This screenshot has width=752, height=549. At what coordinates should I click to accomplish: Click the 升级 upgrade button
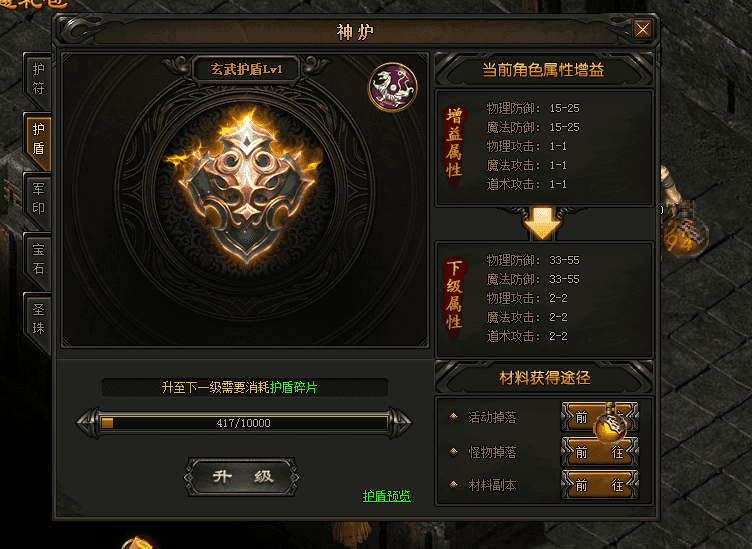tap(242, 477)
